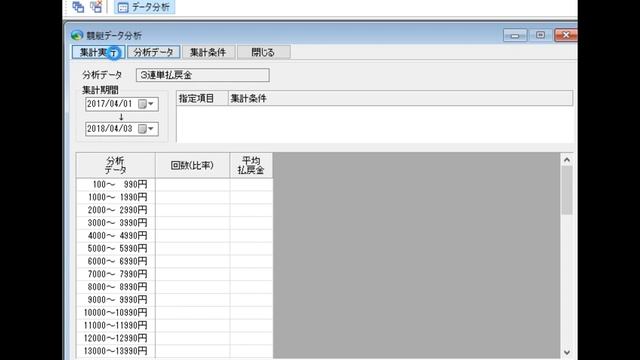Click the 閉じる button
Viewport: 640px width, 360px height.
click(263, 52)
